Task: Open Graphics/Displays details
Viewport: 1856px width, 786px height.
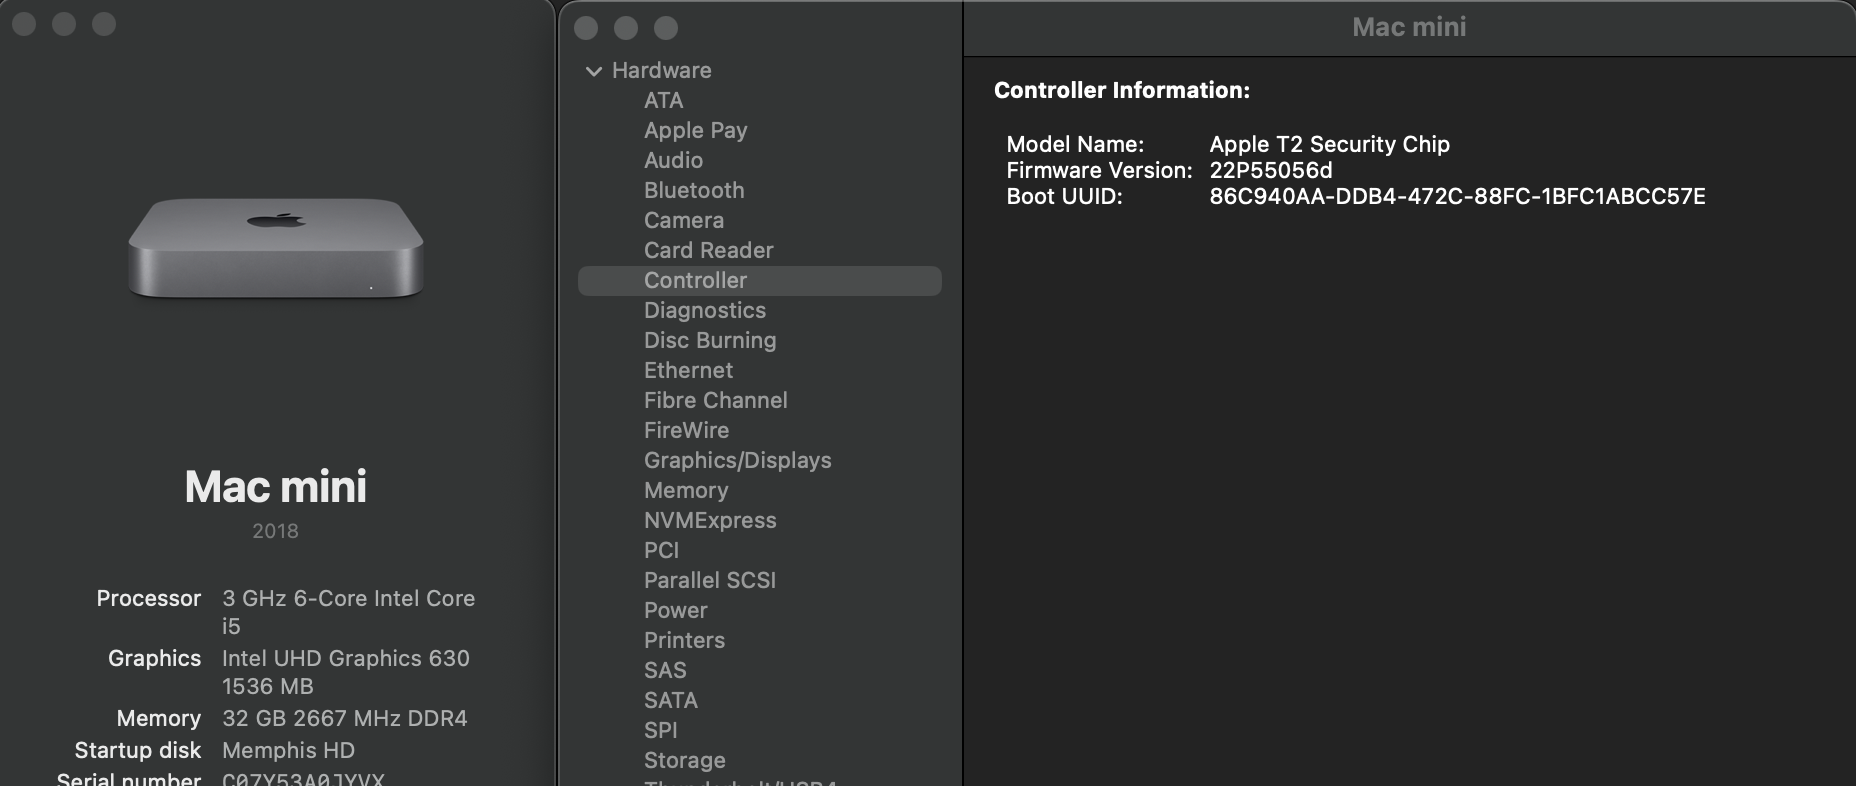Action: coord(737,460)
